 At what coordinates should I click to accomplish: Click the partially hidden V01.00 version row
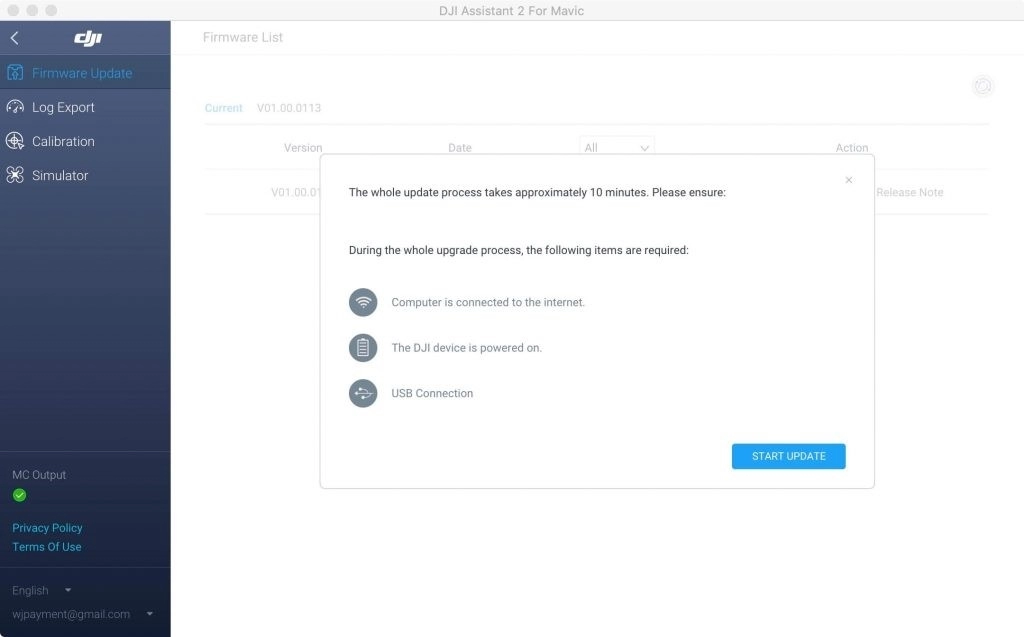[x=296, y=192]
